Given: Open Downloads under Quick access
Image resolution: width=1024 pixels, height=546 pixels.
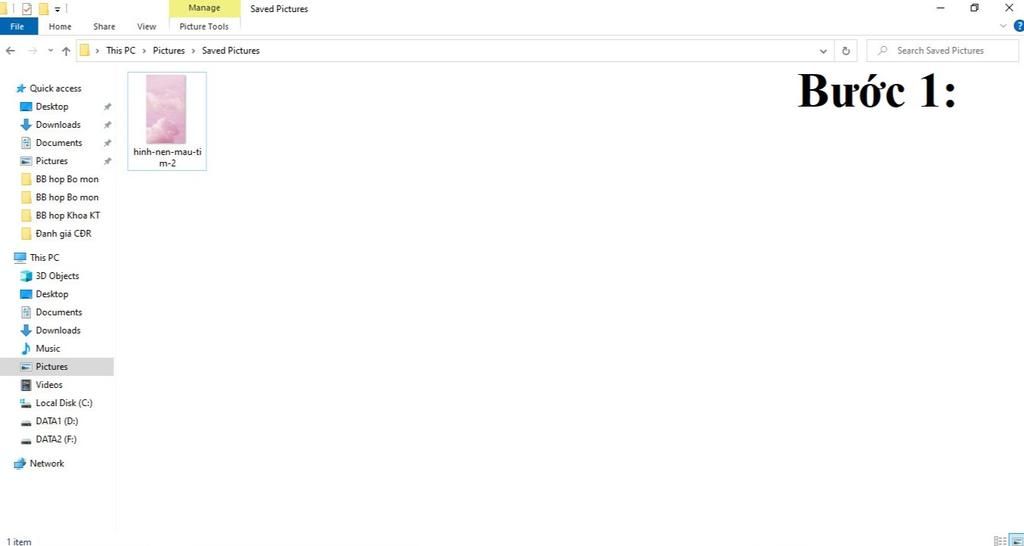Looking at the screenshot, I should (58, 125).
